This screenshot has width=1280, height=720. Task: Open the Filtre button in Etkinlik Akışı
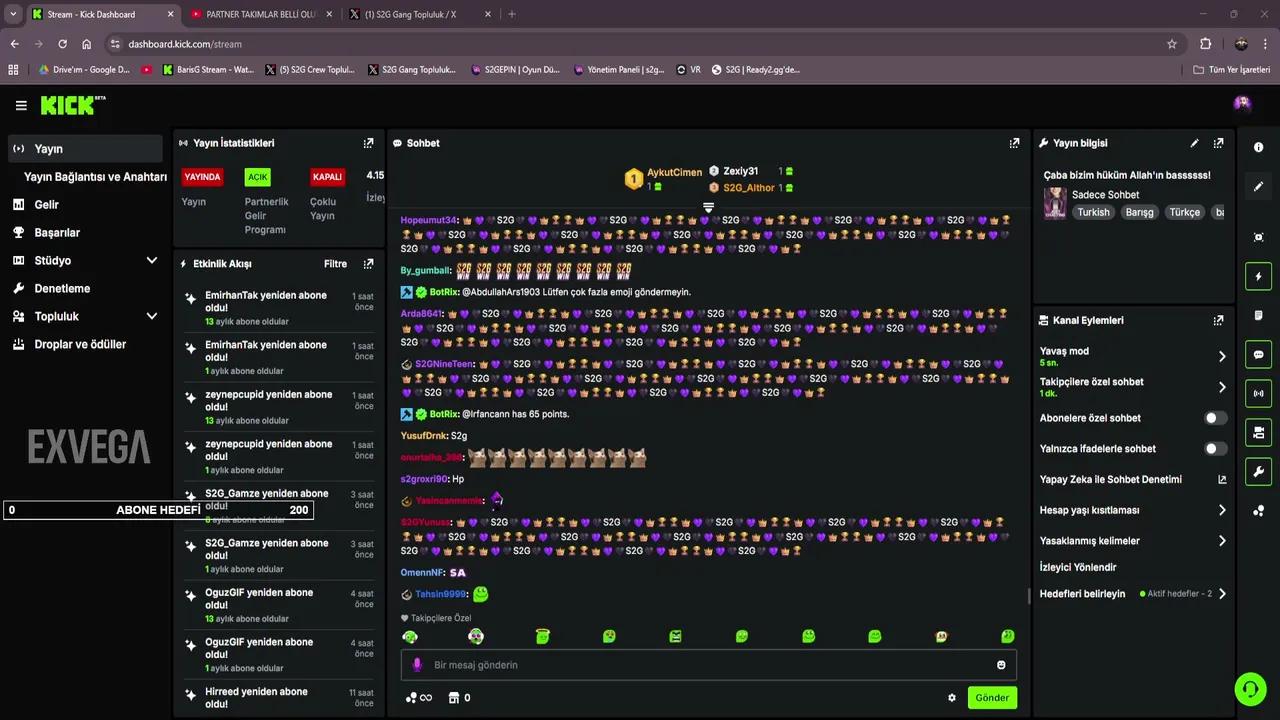[x=335, y=264]
